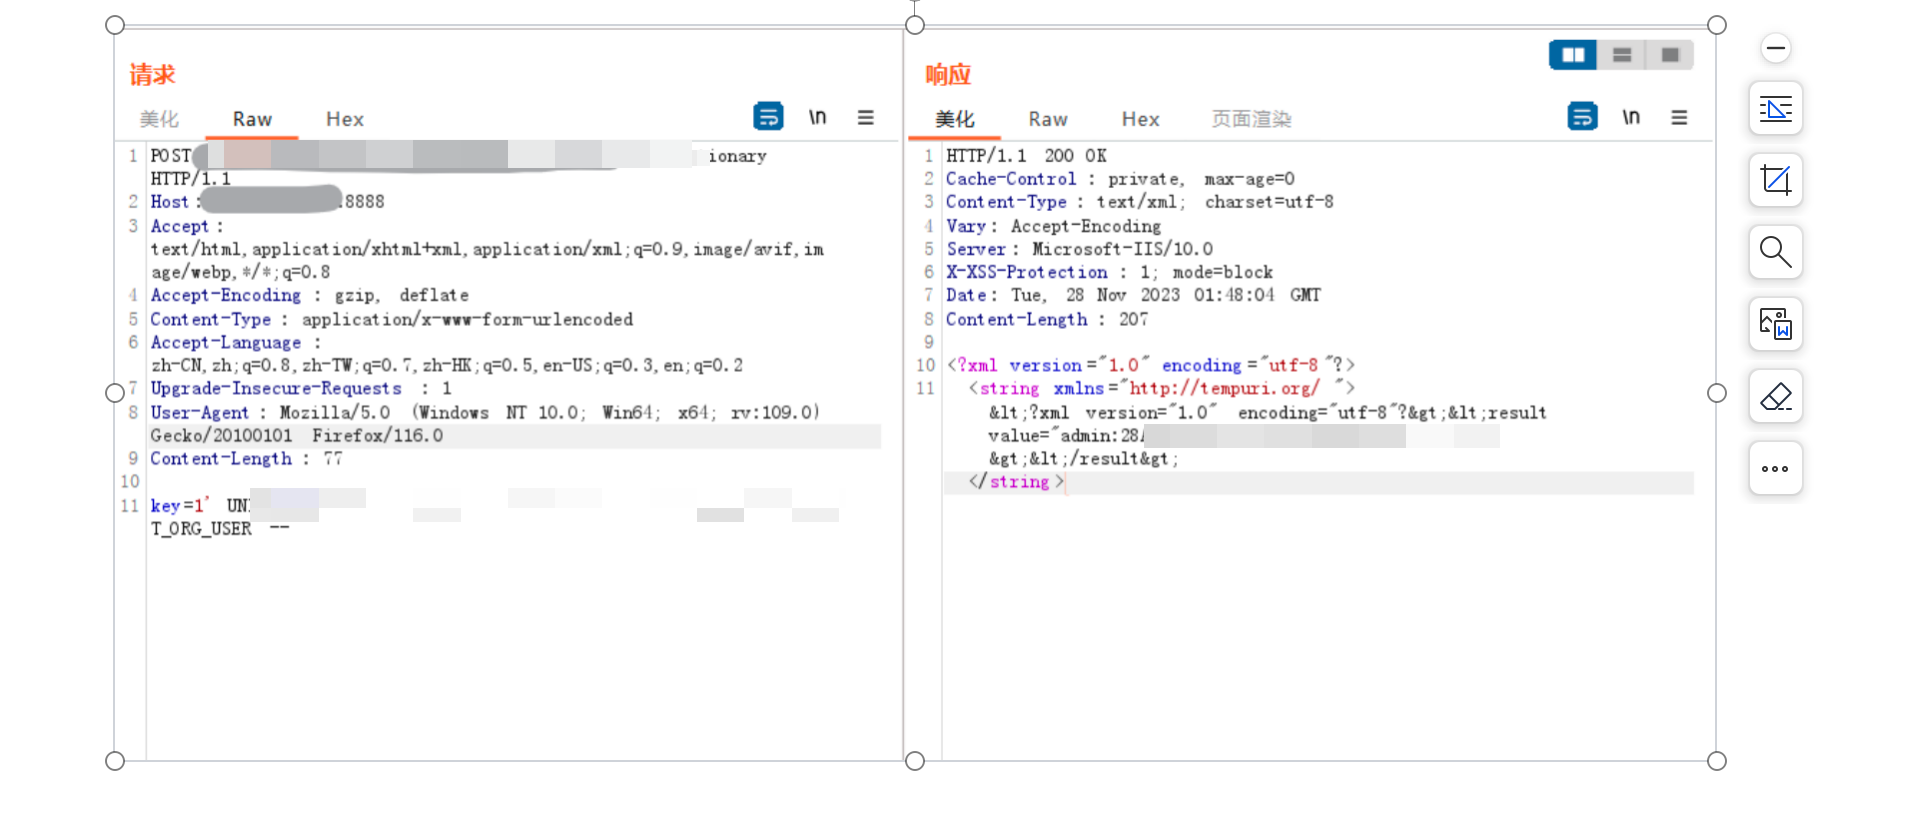Click the http://tempuri.org/ namespace value
The height and width of the screenshot is (832, 1908).
click(x=1225, y=388)
